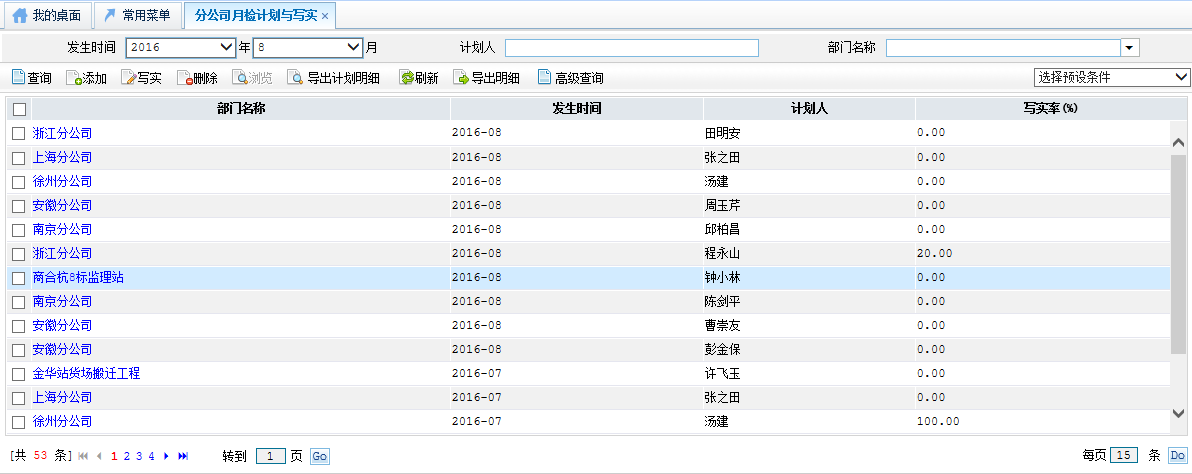Click the 计划人 text input field

click(631, 47)
